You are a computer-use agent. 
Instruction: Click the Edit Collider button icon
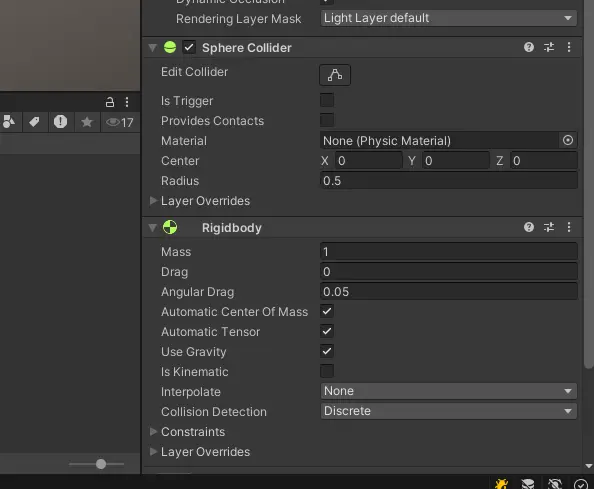click(x=335, y=75)
